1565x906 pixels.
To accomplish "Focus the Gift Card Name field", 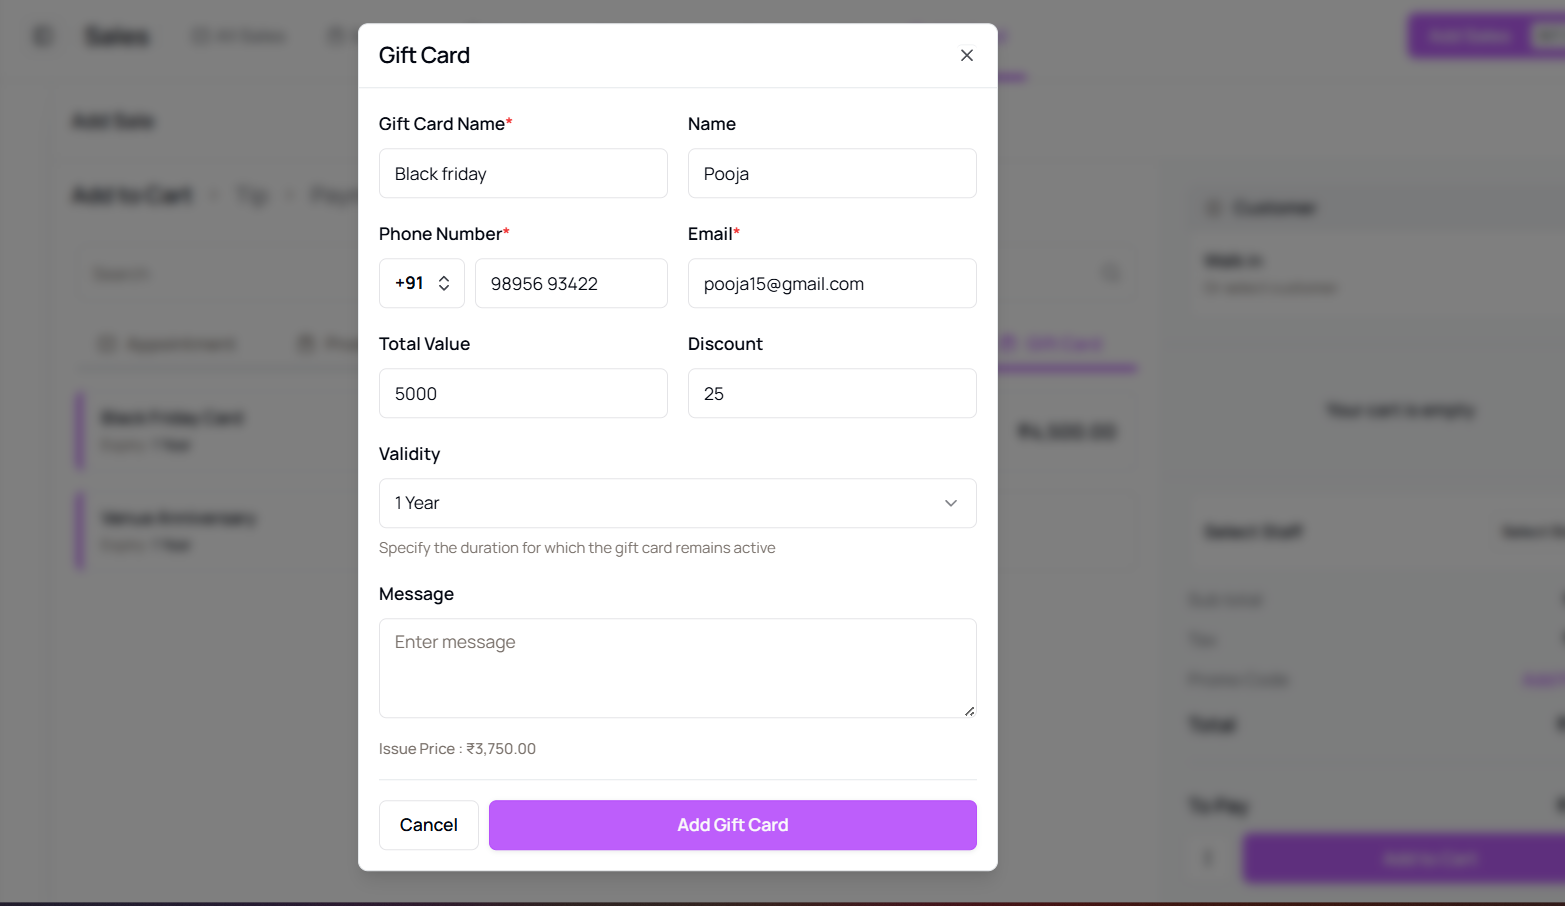I will click(523, 173).
